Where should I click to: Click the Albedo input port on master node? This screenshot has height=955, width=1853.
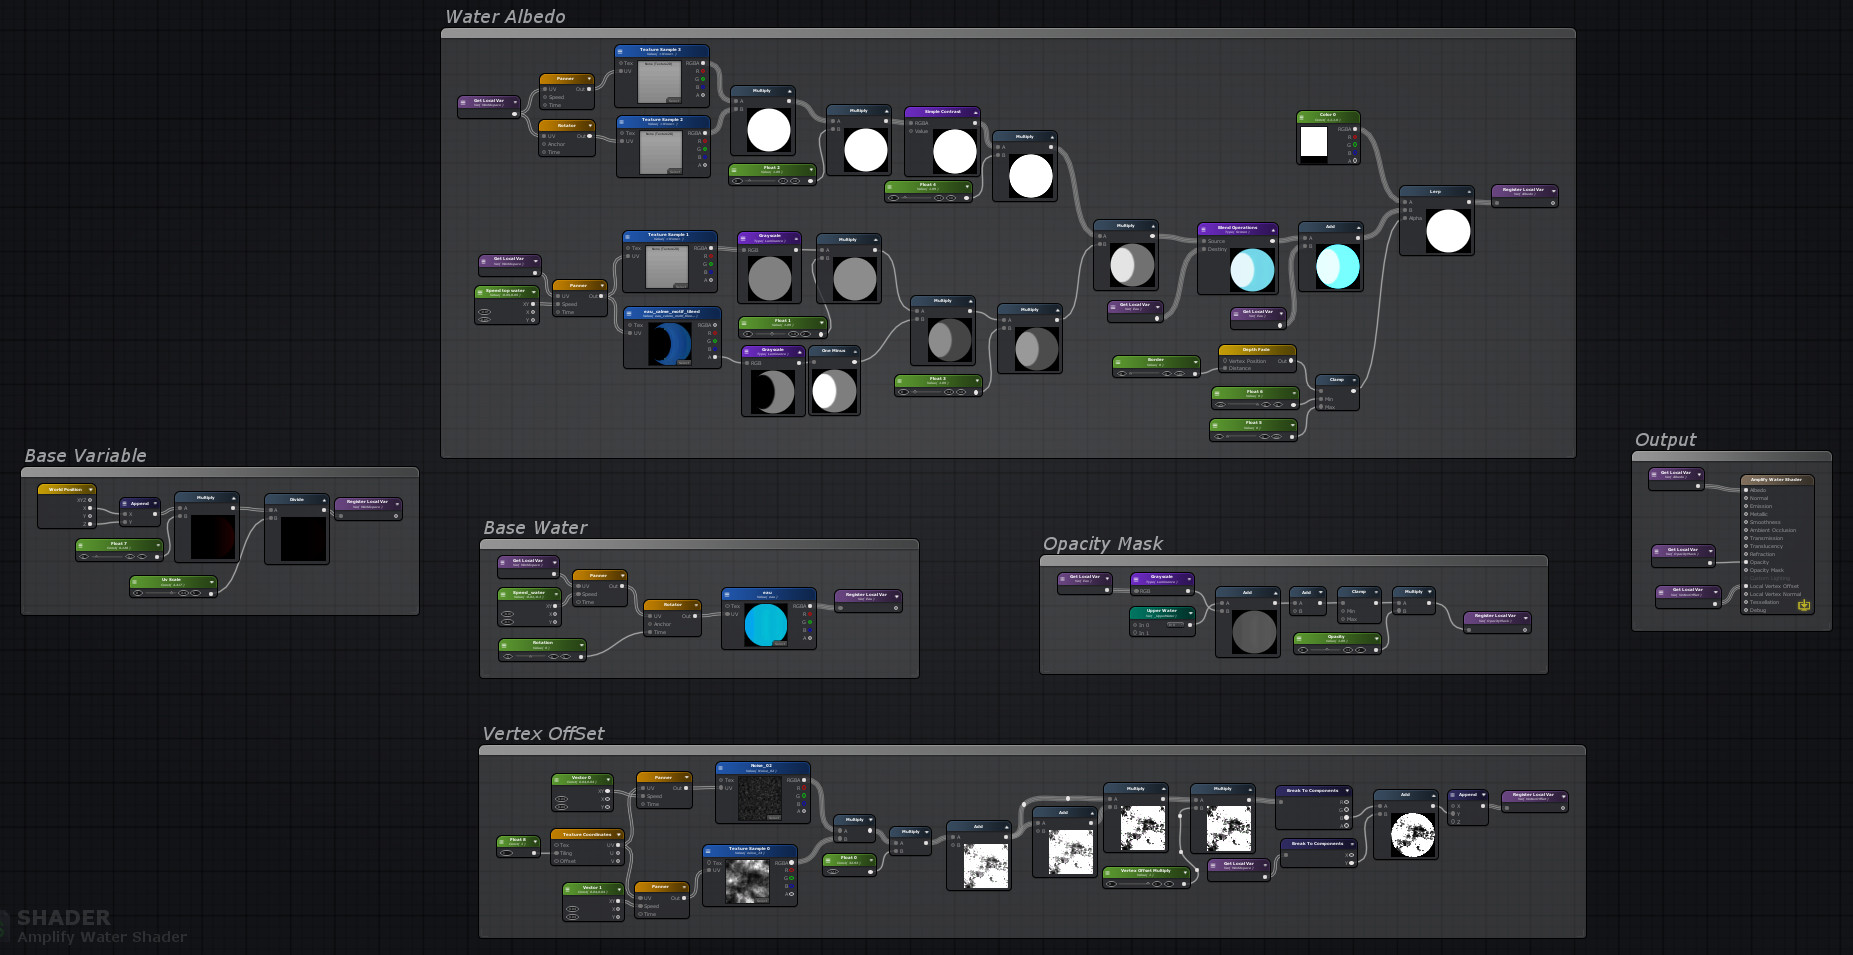[x=1746, y=491]
